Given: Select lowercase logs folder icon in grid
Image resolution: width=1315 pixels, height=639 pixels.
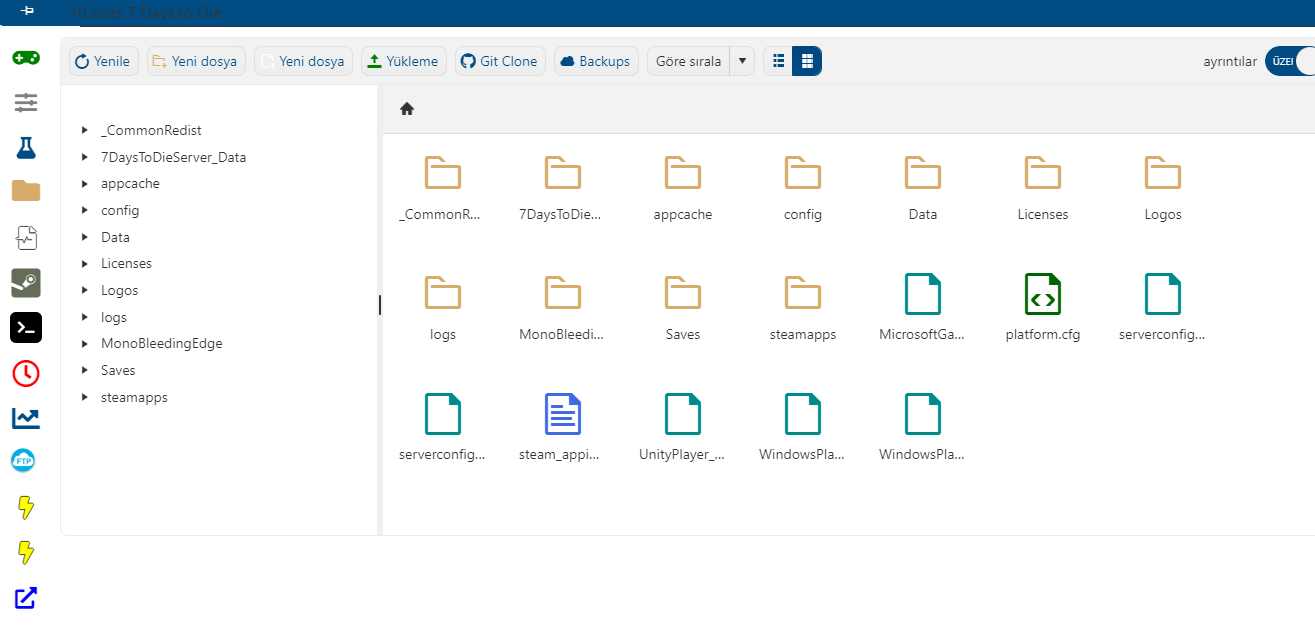Looking at the screenshot, I should click(x=443, y=293).
